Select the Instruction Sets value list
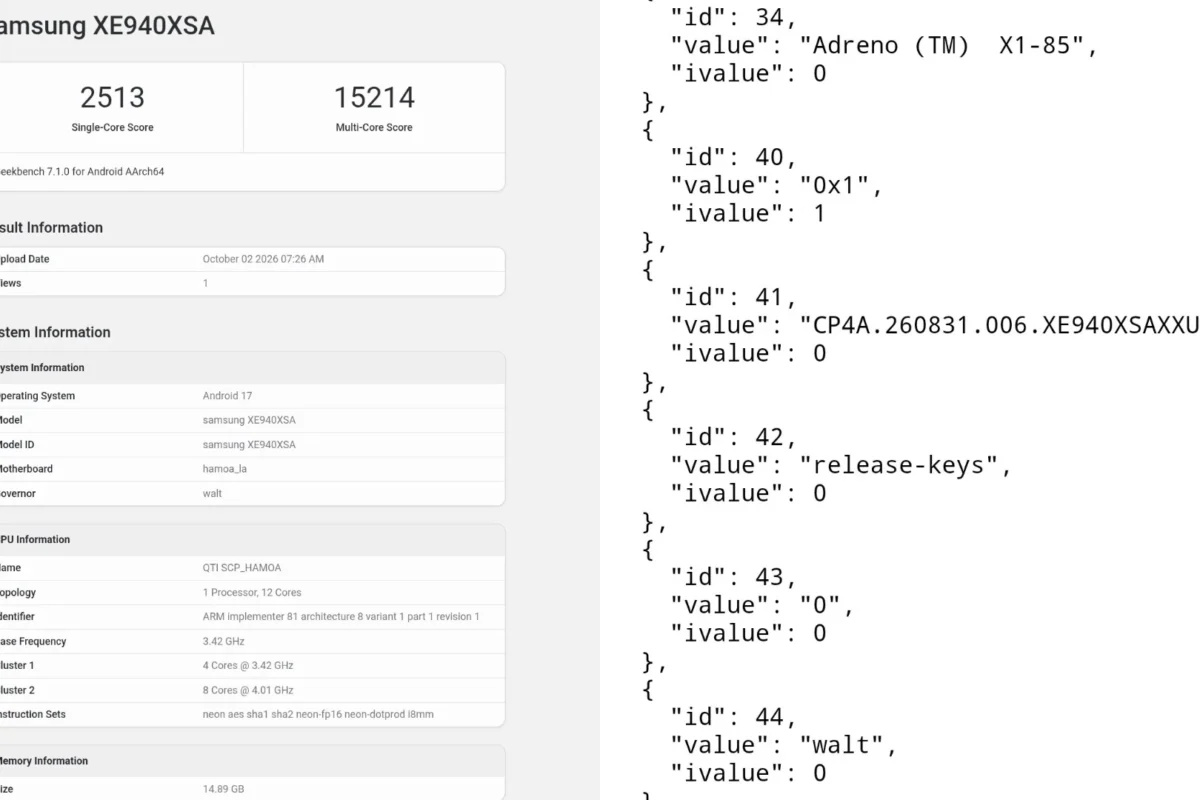This screenshot has height=800, width=1200. tap(318, 714)
